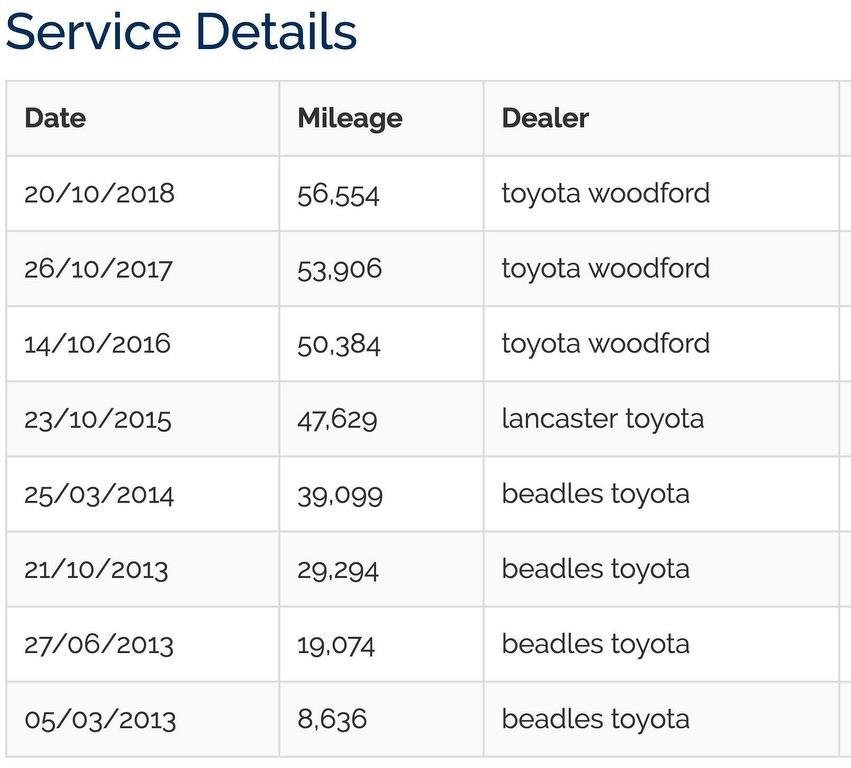The image size is (851, 768).
Task: Click mileage value 19,074
Action: click(336, 646)
